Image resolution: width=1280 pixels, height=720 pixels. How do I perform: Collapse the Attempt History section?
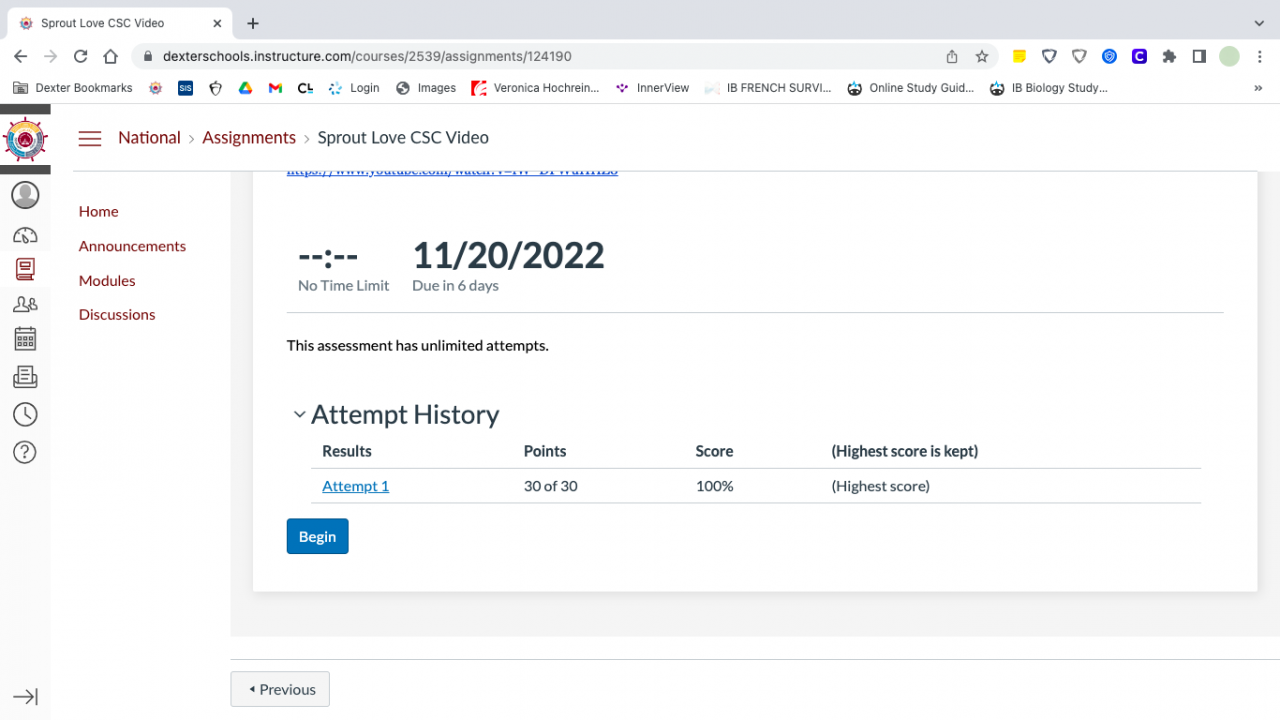point(299,414)
